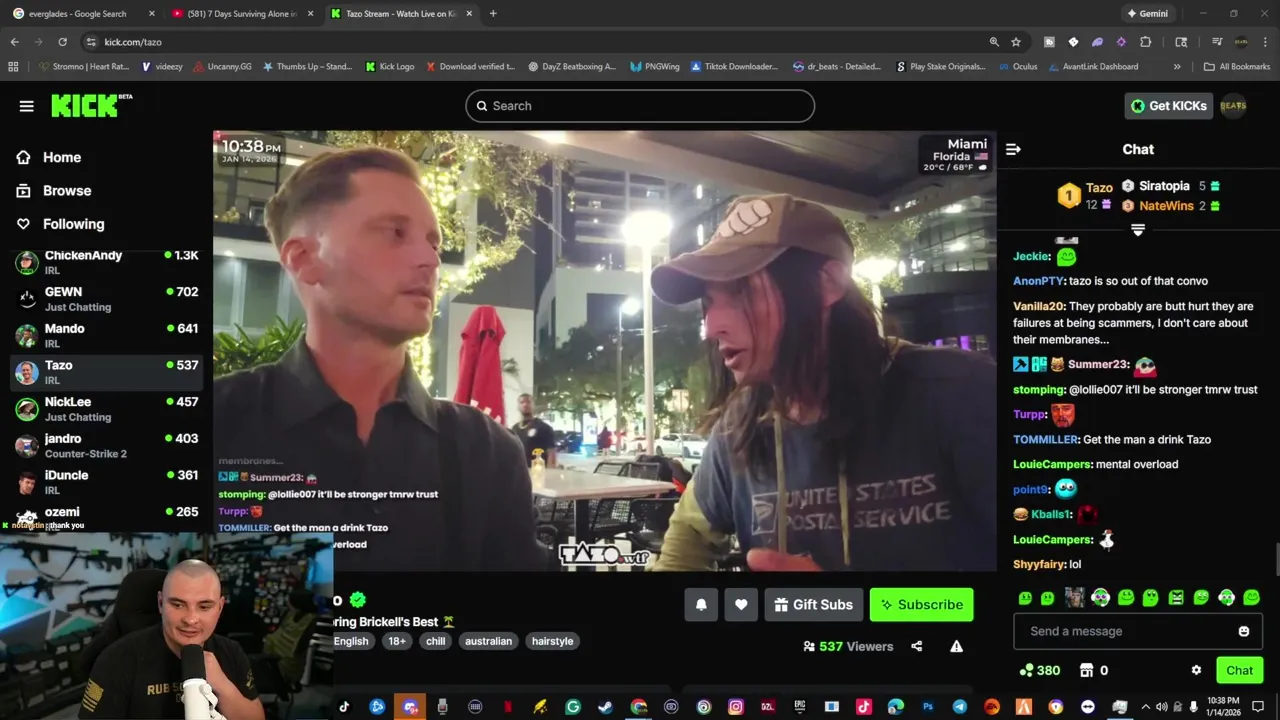Turn on notifications with the bell icon
Viewport: 1280px width, 720px height.
[701, 605]
